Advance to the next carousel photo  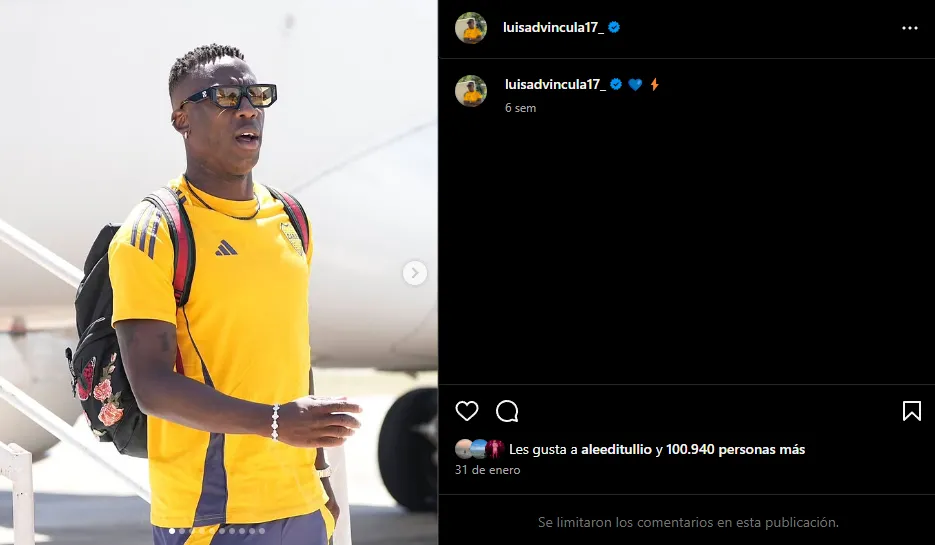point(414,273)
